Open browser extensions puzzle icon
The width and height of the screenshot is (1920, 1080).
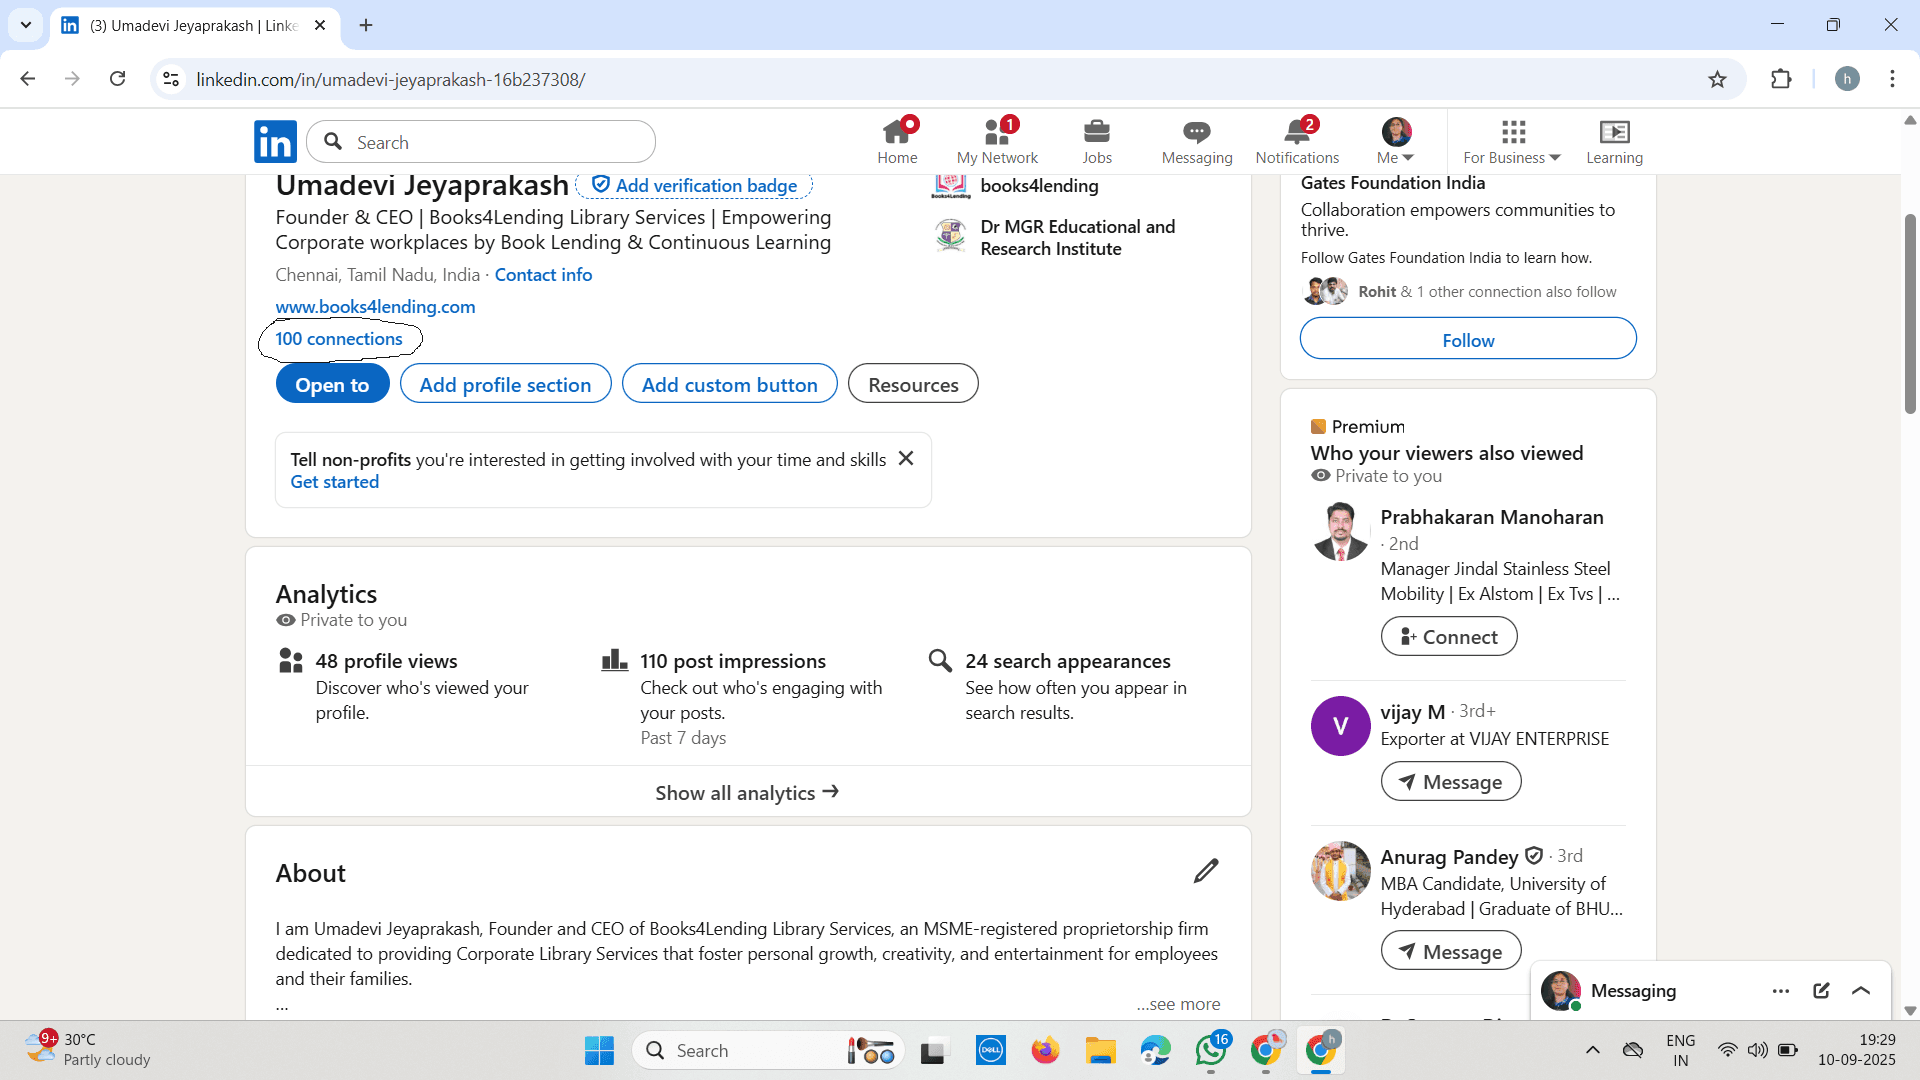[x=1781, y=79]
